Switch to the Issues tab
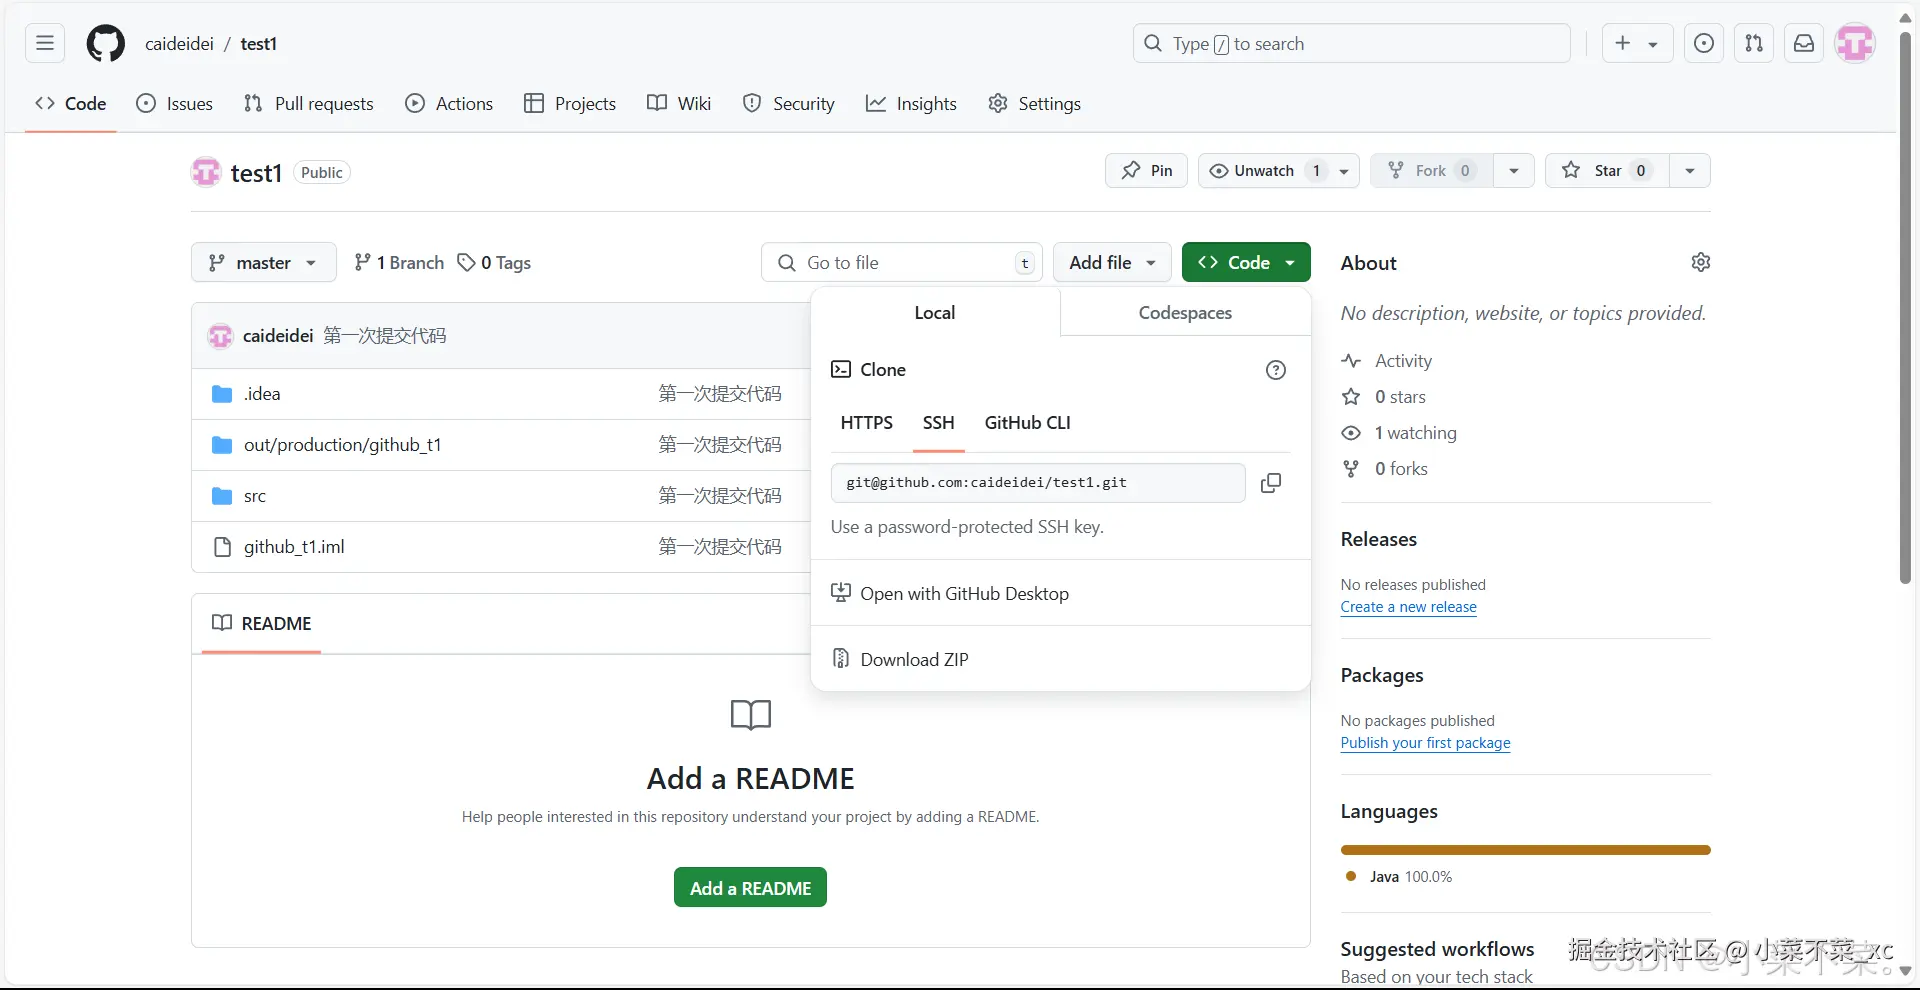The width and height of the screenshot is (1920, 990). click(175, 104)
